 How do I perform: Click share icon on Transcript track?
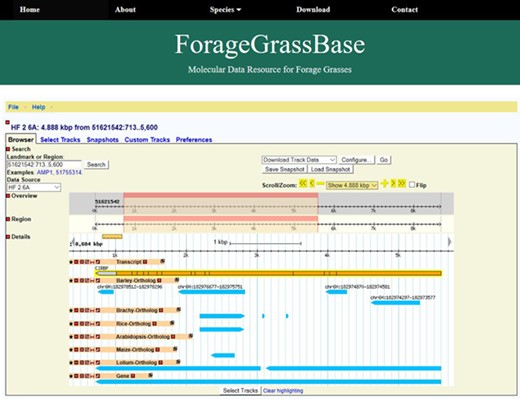(x=87, y=262)
